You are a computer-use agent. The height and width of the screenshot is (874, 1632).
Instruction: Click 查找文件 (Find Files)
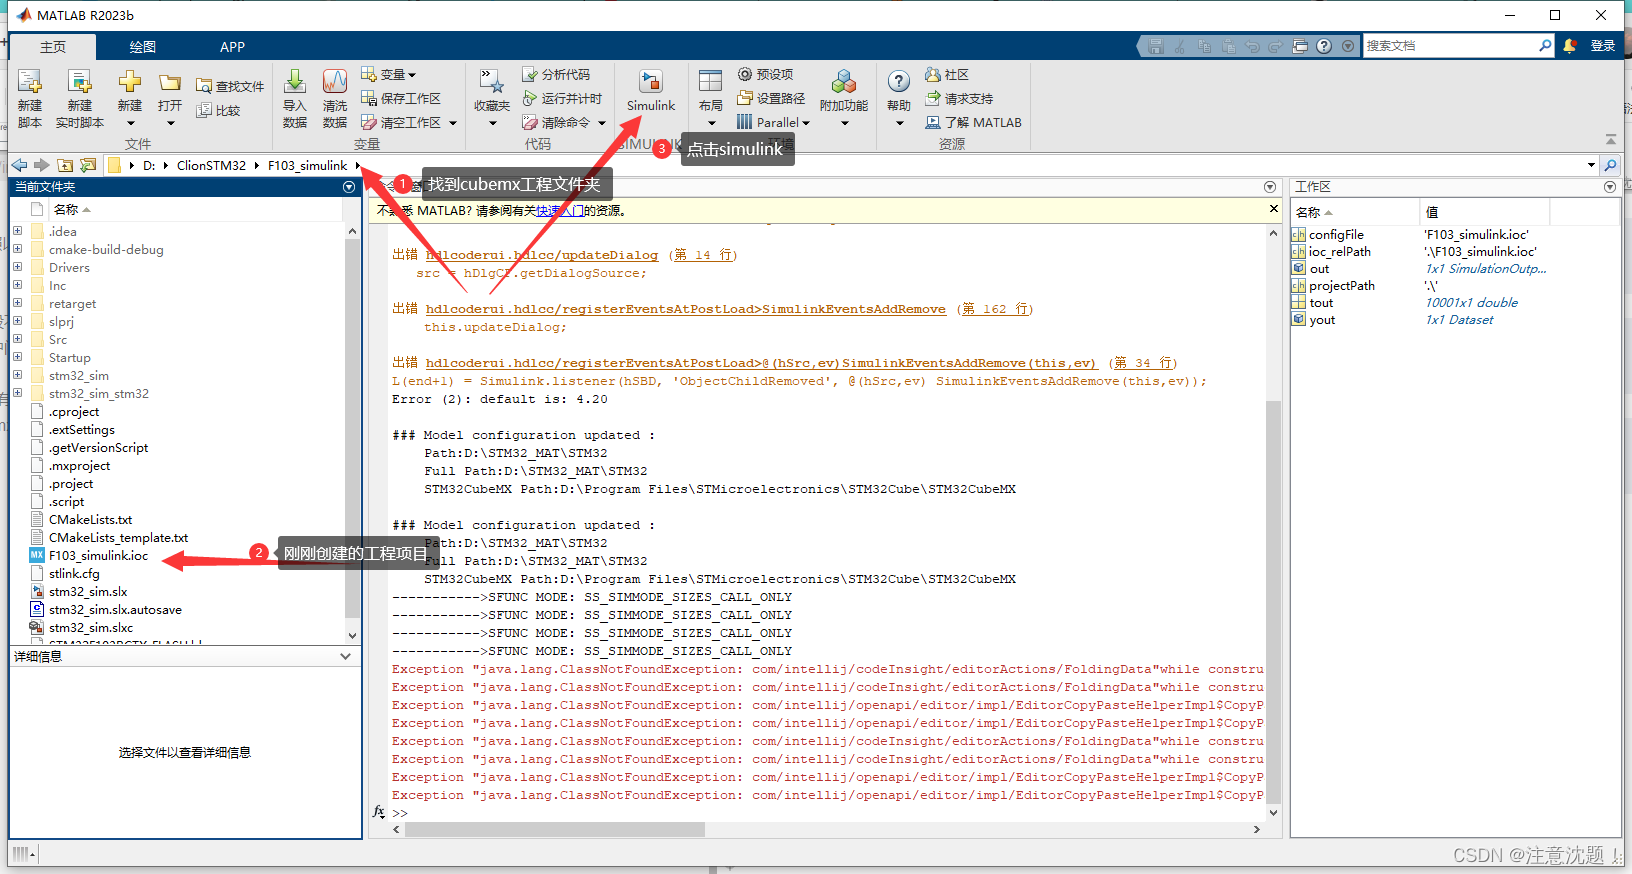tap(230, 86)
